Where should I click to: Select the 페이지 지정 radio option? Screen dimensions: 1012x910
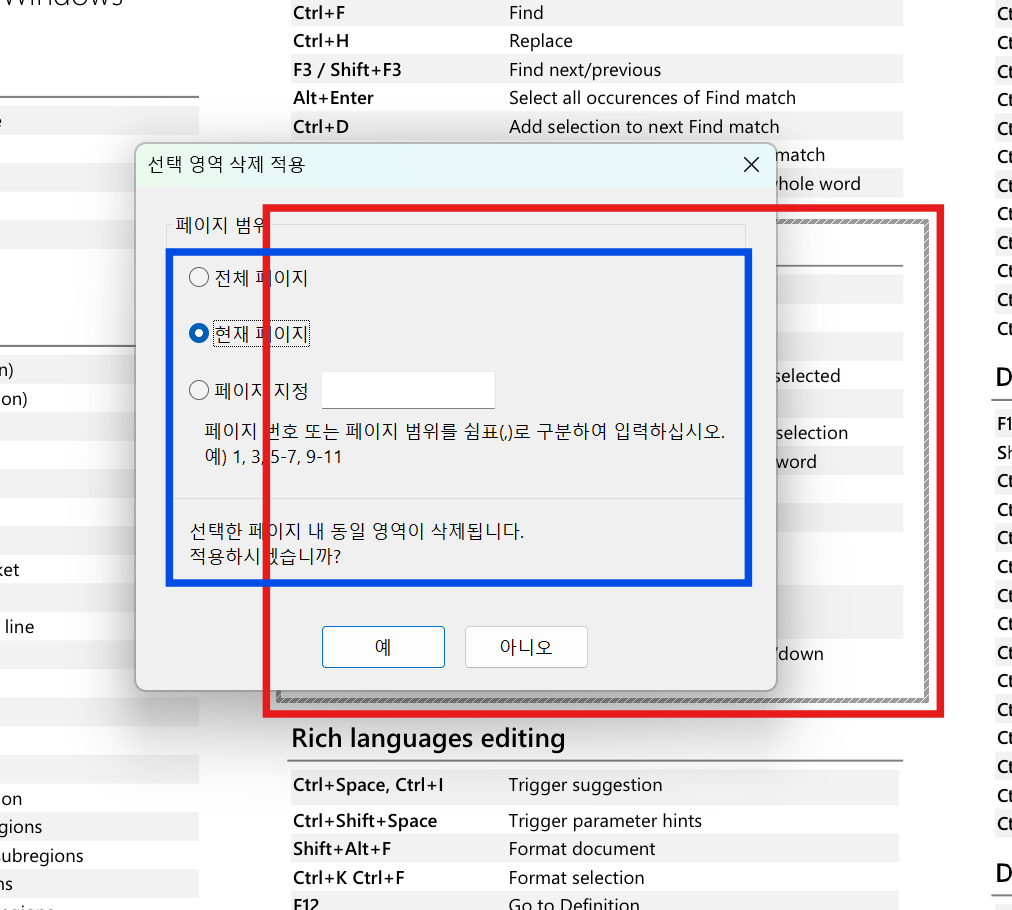pyautogui.click(x=248, y=390)
